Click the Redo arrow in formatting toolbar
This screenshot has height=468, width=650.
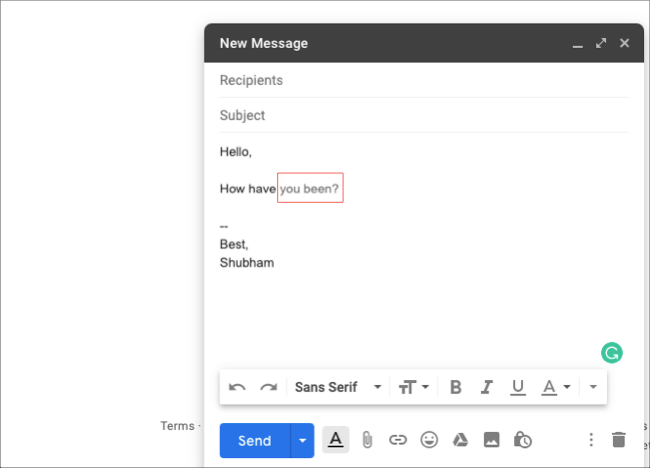click(x=269, y=388)
